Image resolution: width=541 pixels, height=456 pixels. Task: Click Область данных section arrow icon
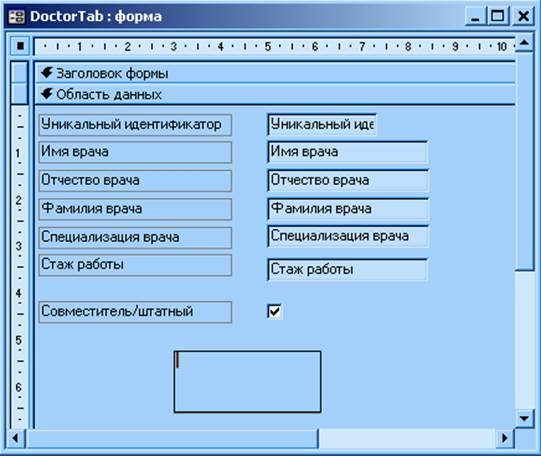click(47, 93)
